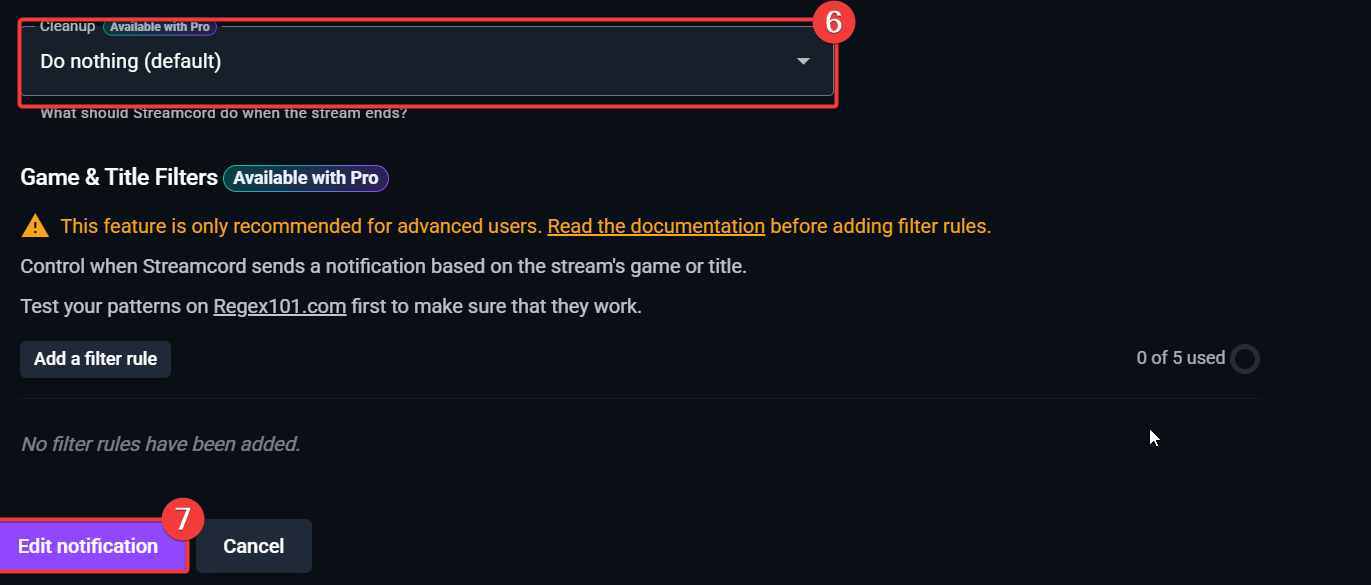This screenshot has width=1371, height=585.
Task: Click the red step 7 marker badge
Action: [x=182, y=519]
